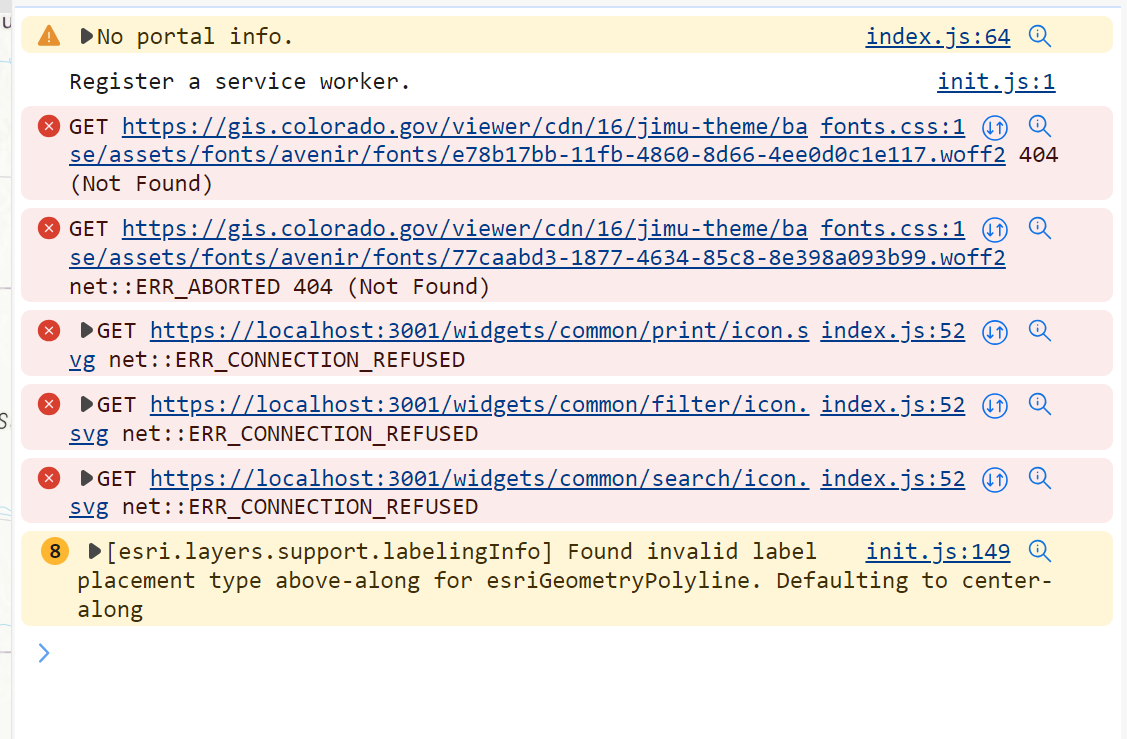Expand the filter/icon.svg GET error details
Screen dimensions: 1127x739
86,405
